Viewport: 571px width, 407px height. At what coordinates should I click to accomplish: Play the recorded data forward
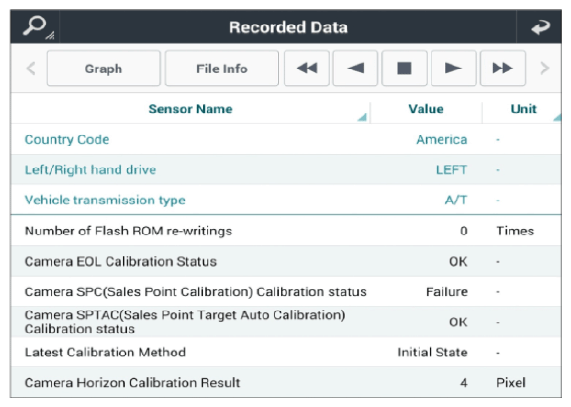pyautogui.click(x=453, y=68)
